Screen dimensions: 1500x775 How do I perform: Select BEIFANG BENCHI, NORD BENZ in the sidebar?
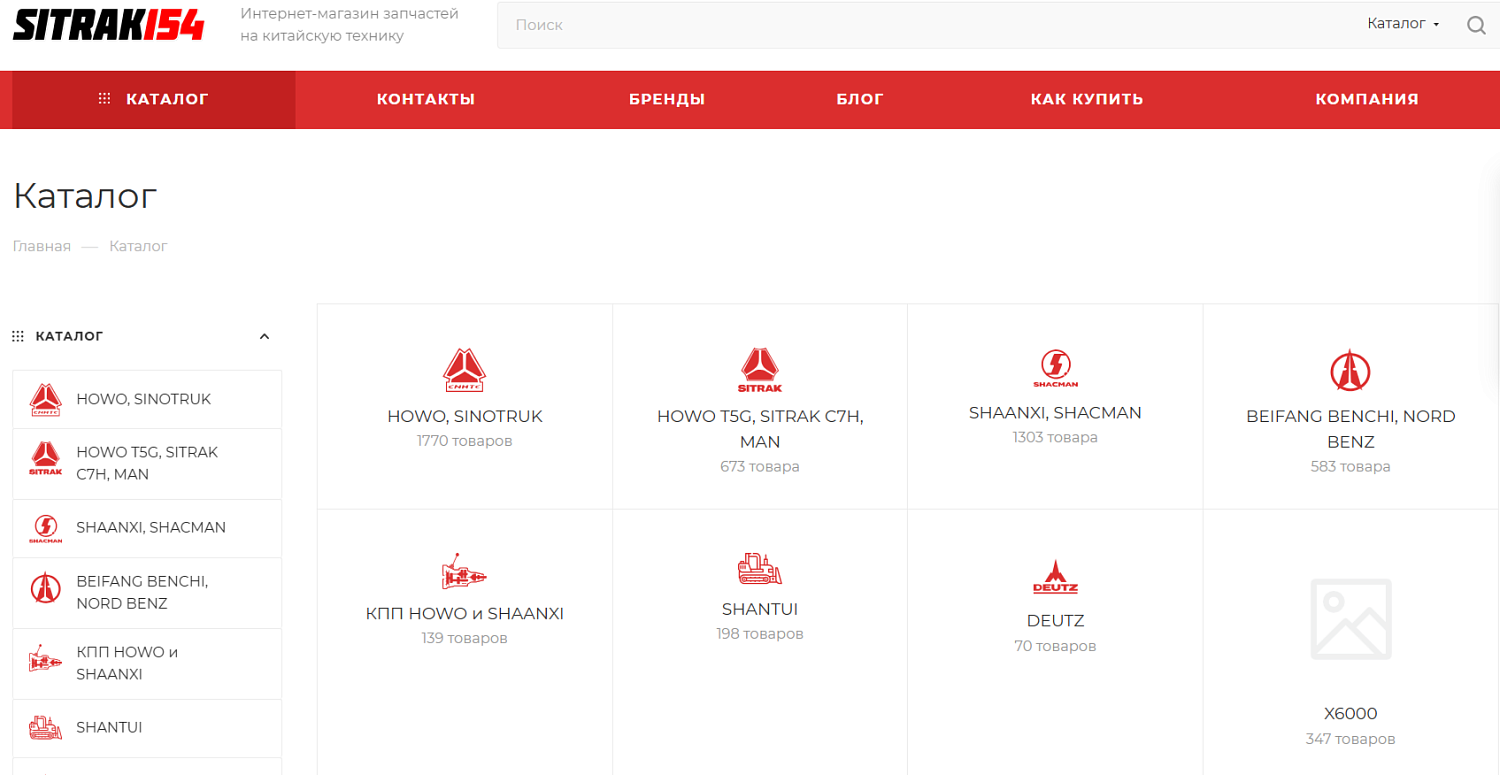coord(142,592)
